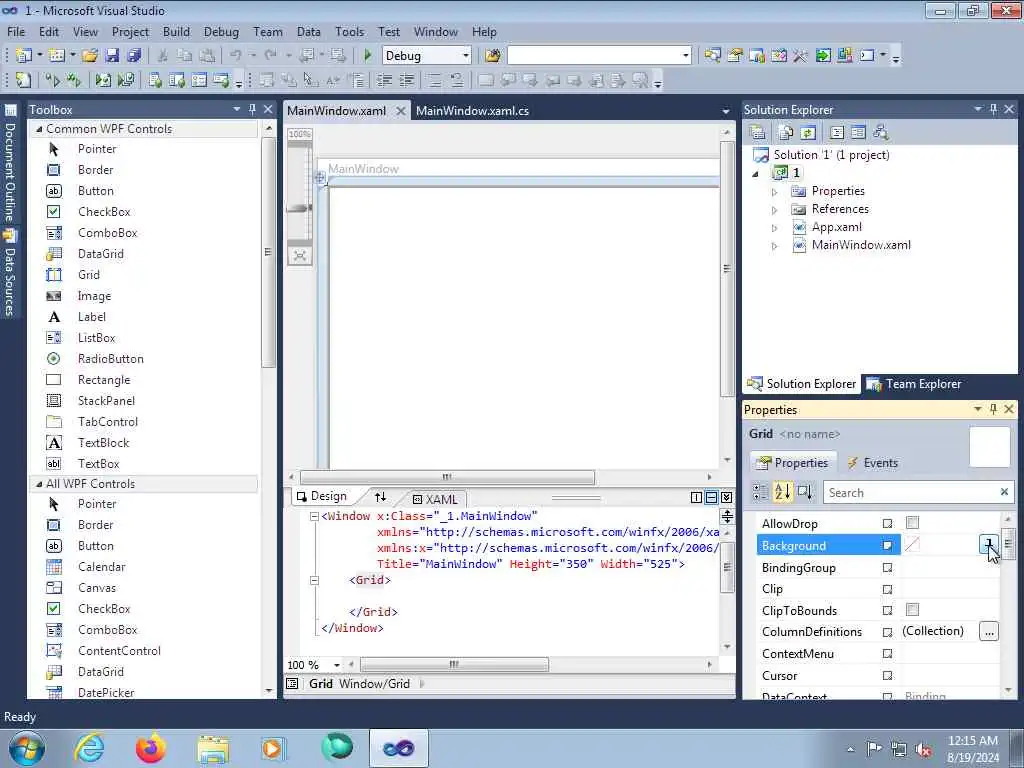Viewport: 1024px width, 768px height.
Task: Click Solution Explorer's View Class Diagram icon
Action: pos(881,133)
